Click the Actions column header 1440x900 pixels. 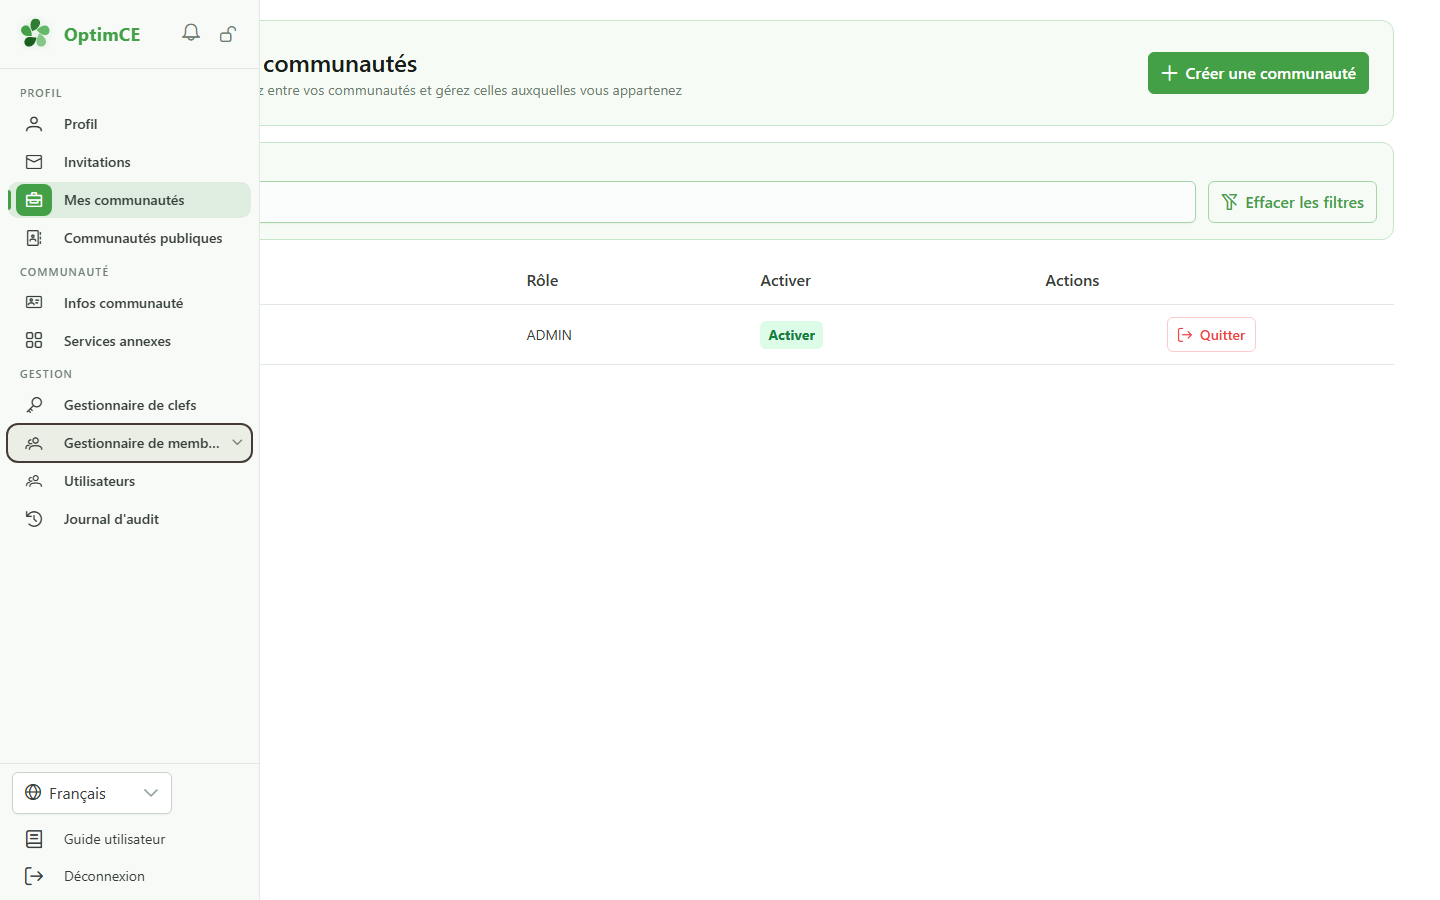pos(1072,281)
